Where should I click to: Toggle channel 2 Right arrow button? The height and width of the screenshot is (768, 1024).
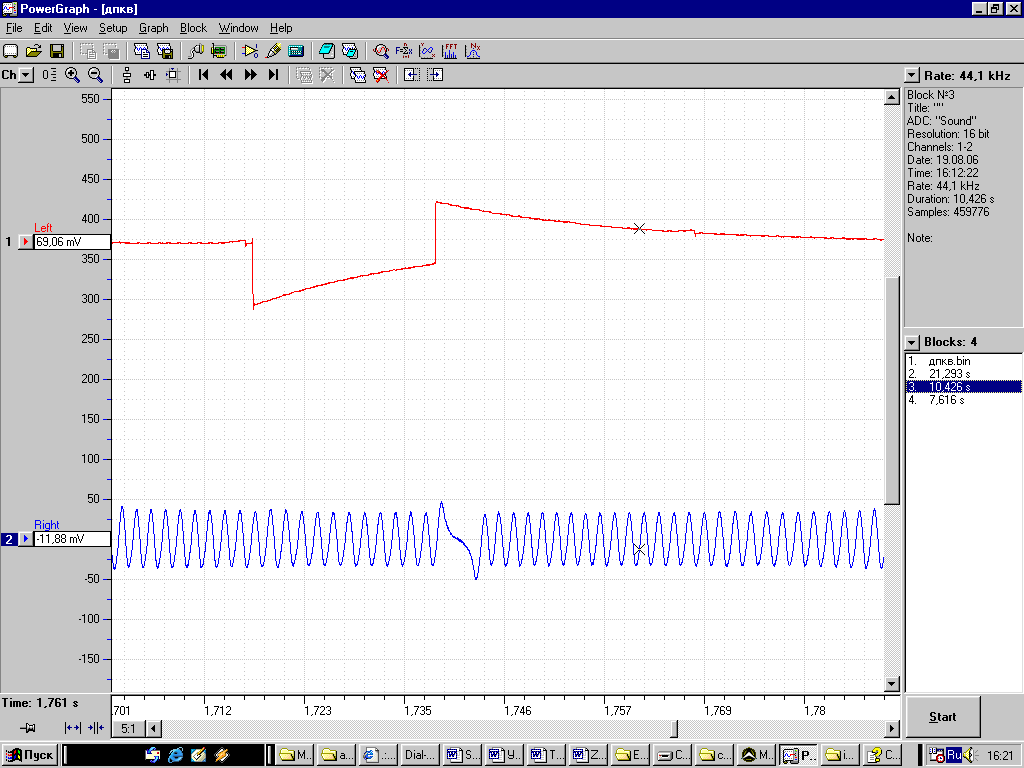pyautogui.click(x=25, y=539)
